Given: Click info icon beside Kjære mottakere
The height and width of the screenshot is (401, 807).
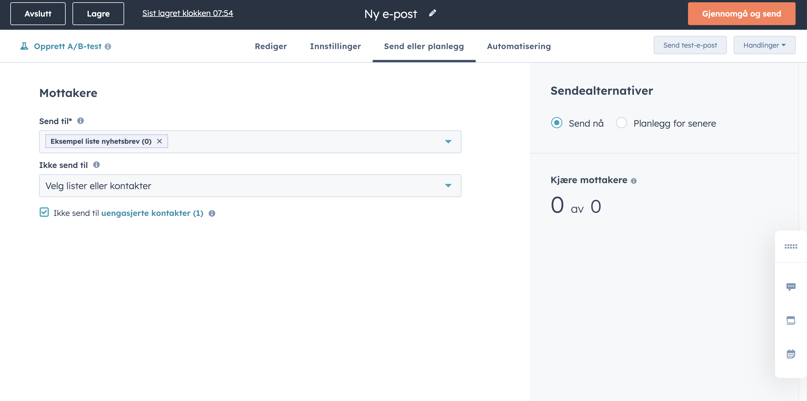Looking at the screenshot, I should tap(634, 181).
